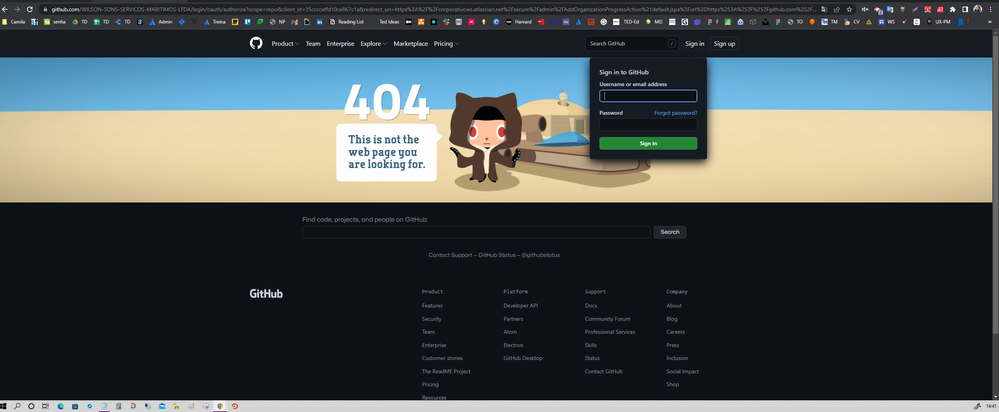Open Microsoft Edge from the taskbar
The width and height of the screenshot is (999, 412).
(x=61, y=406)
